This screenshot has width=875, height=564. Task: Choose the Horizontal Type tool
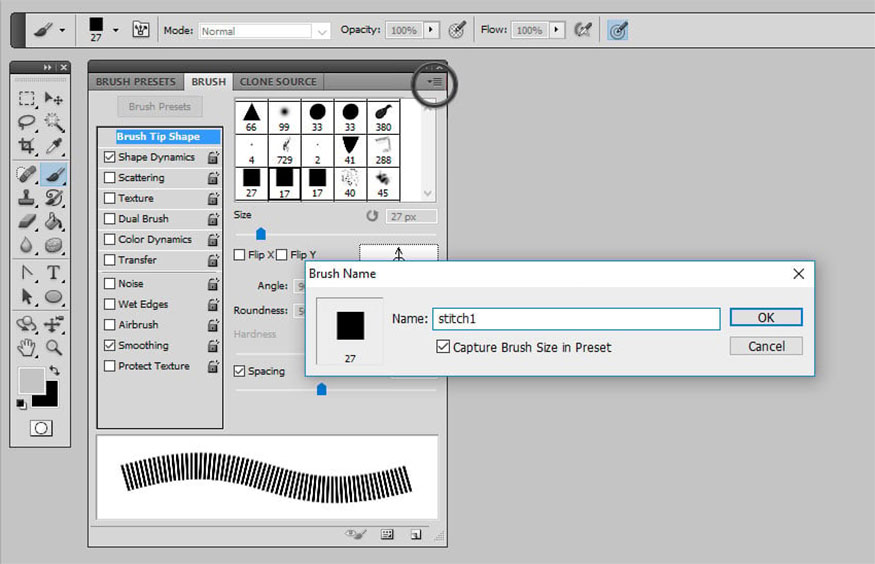[x=54, y=273]
